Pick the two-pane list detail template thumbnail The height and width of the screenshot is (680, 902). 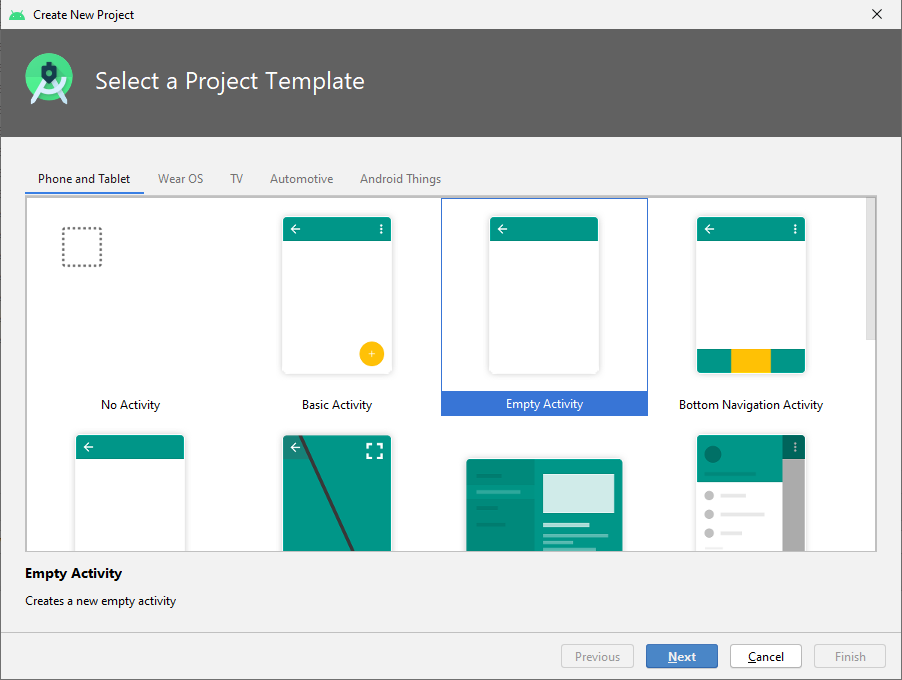[544, 504]
